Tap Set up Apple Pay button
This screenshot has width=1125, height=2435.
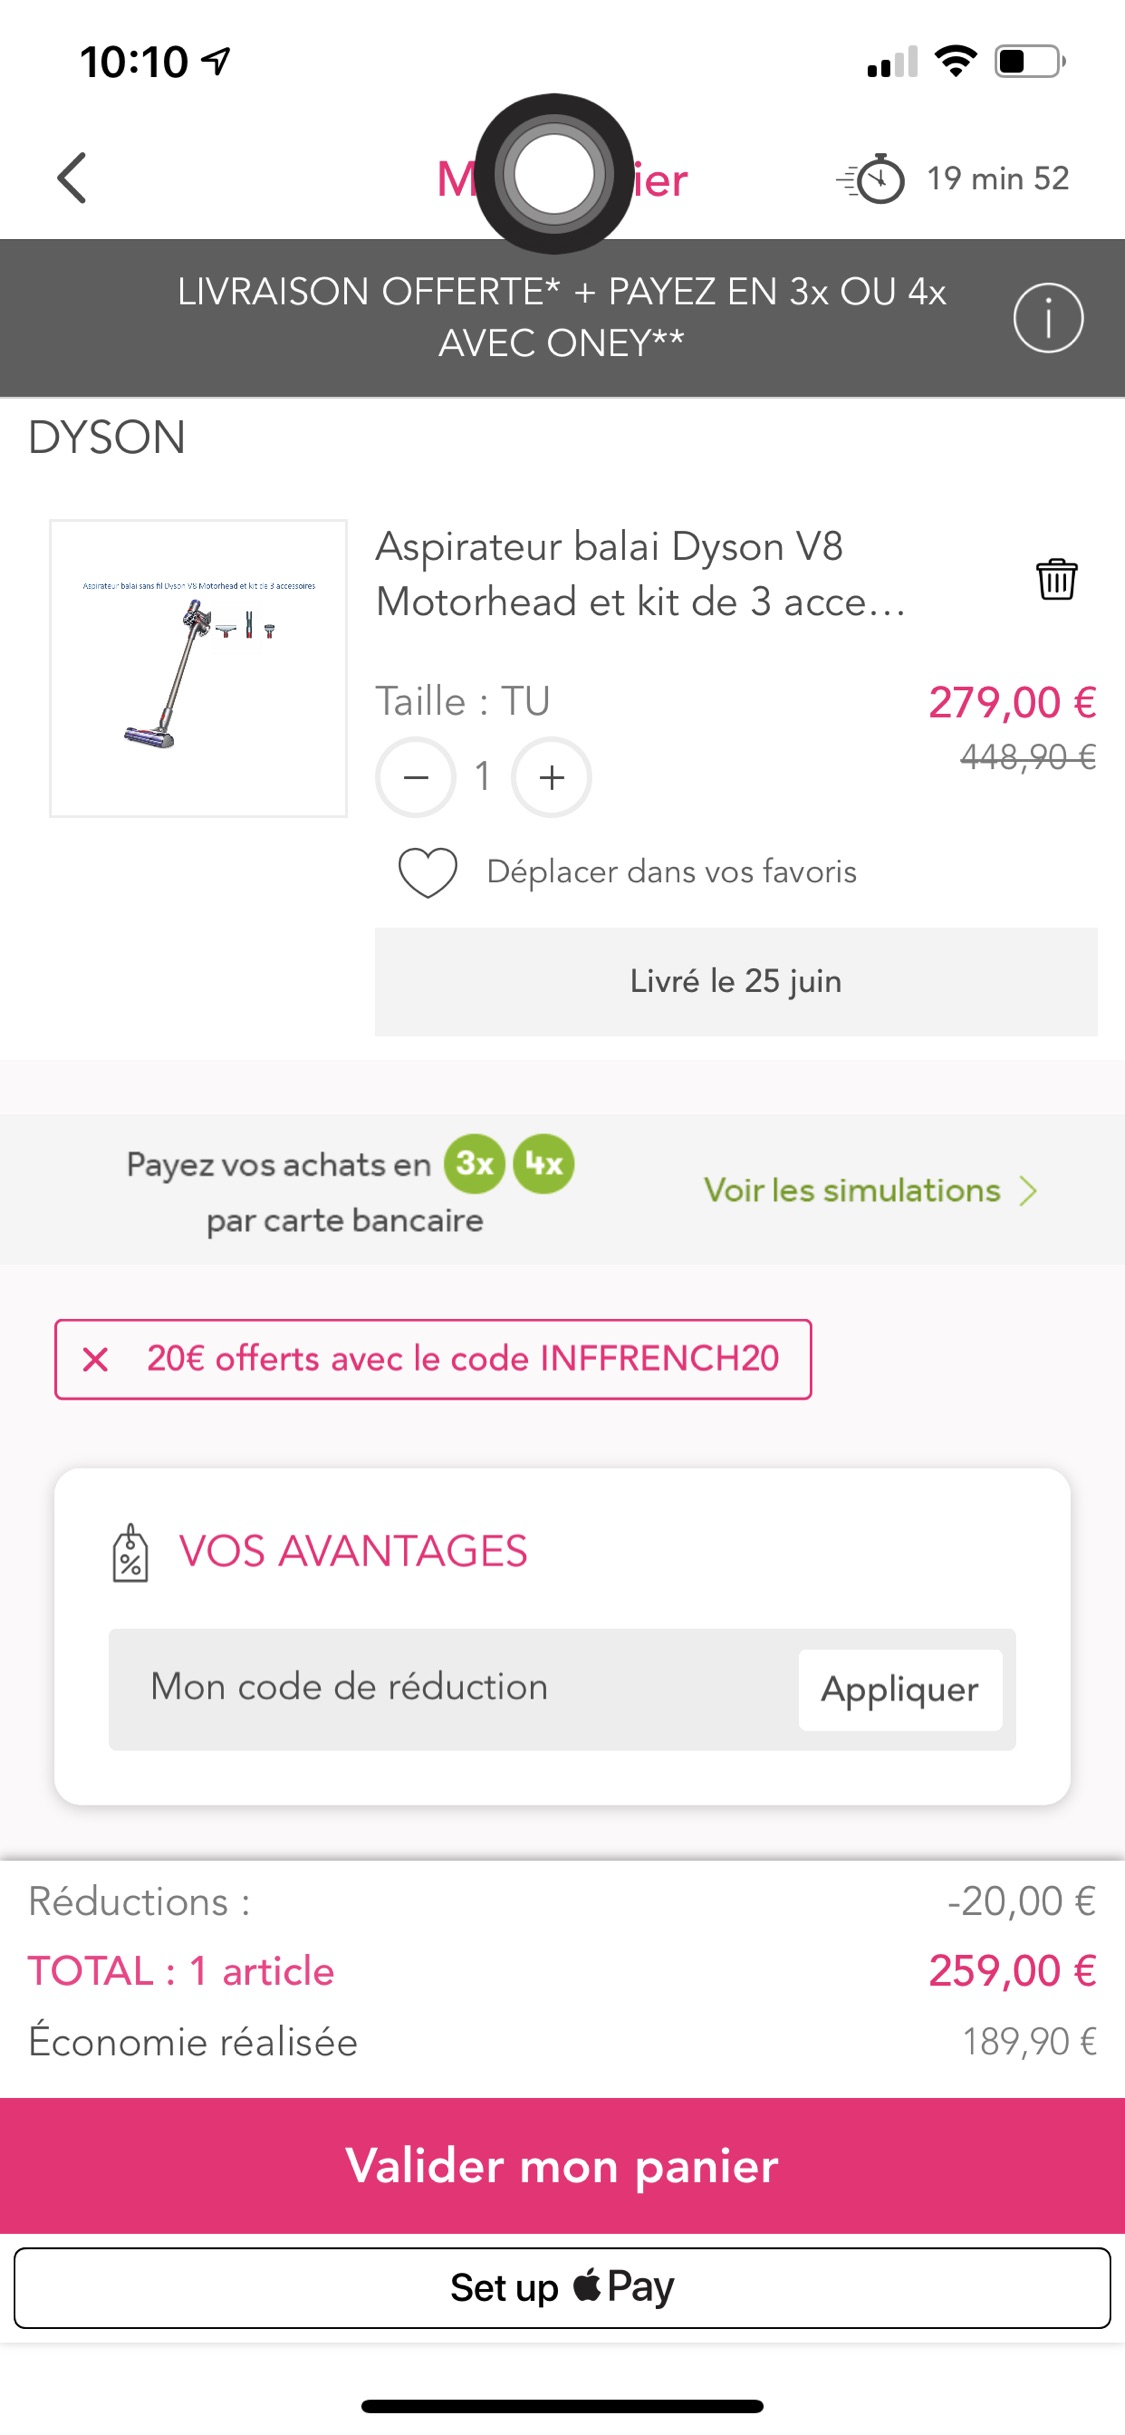[x=562, y=2288]
